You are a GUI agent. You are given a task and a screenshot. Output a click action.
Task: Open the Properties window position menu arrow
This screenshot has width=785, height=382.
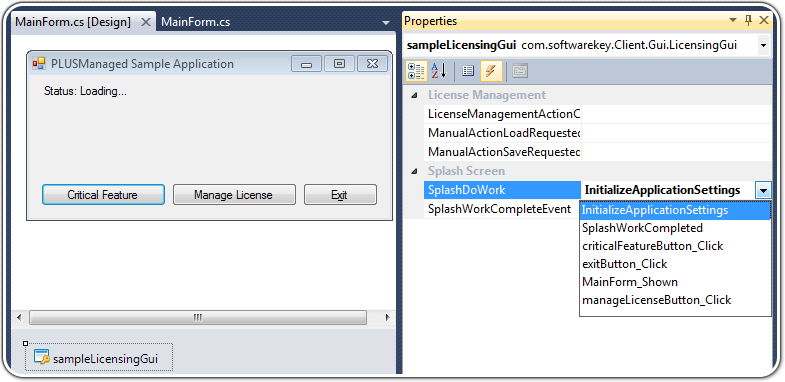(733, 21)
